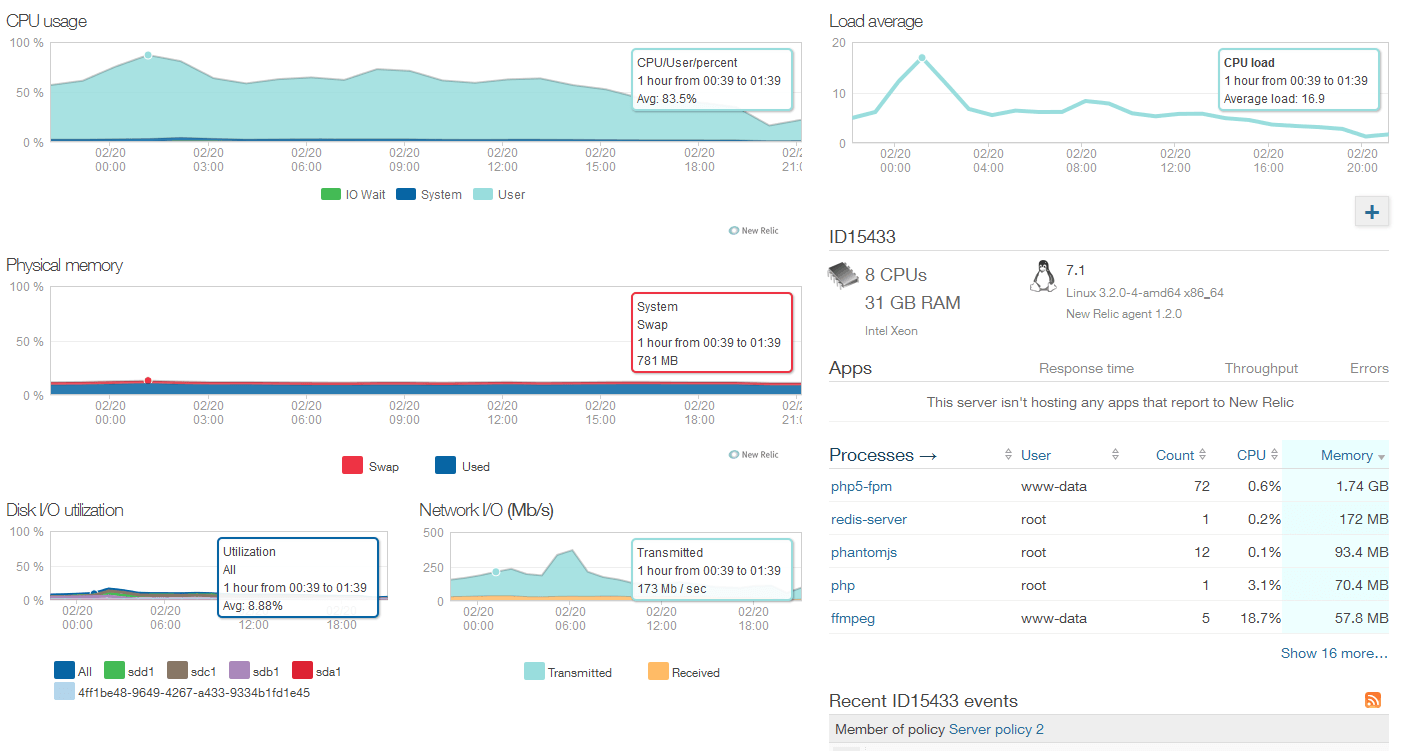Screen dimensions: 1401x751
Task: Click the 18.7% CPU value for ffmpeg
Action: click(x=1259, y=618)
